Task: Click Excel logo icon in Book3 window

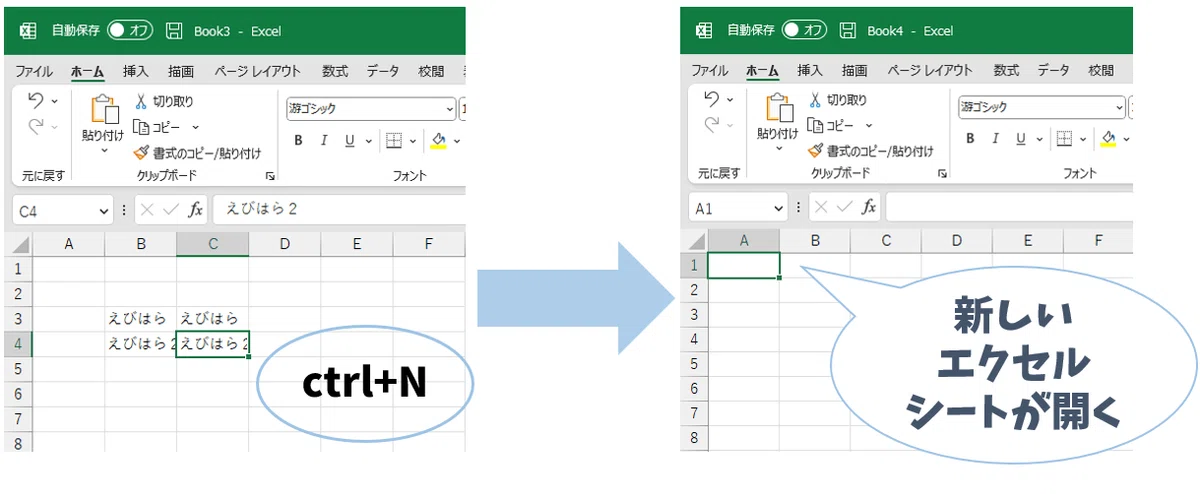Action: tap(28, 31)
